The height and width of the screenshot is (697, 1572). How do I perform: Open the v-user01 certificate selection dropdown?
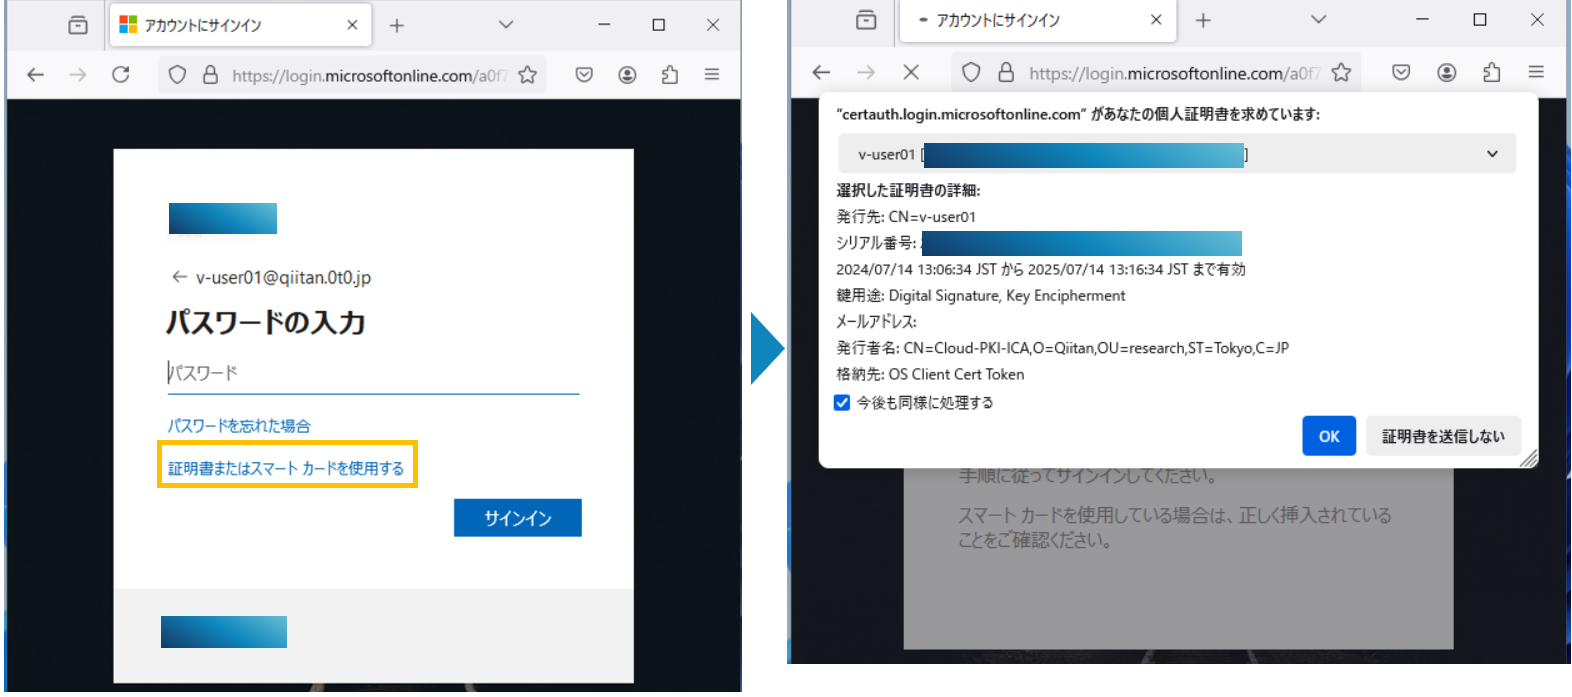pyautogui.click(x=1177, y=154)
